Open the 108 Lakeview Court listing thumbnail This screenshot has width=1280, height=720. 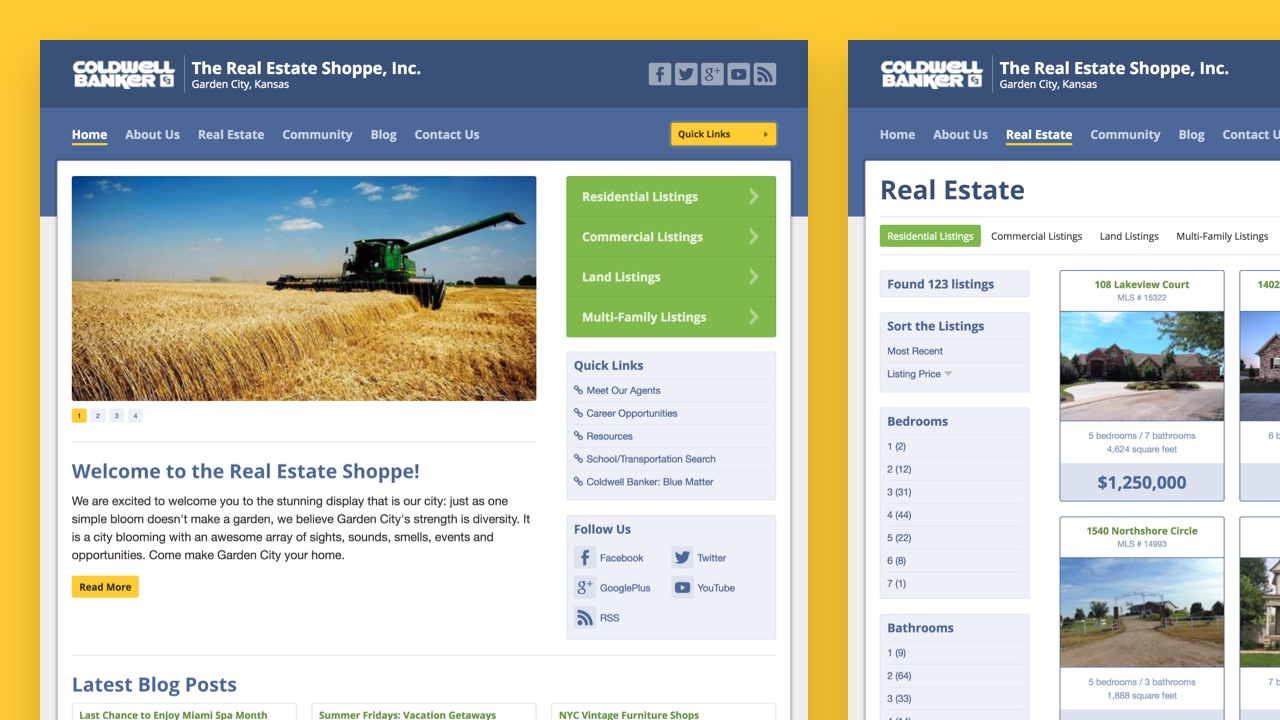coord(1141,367)
